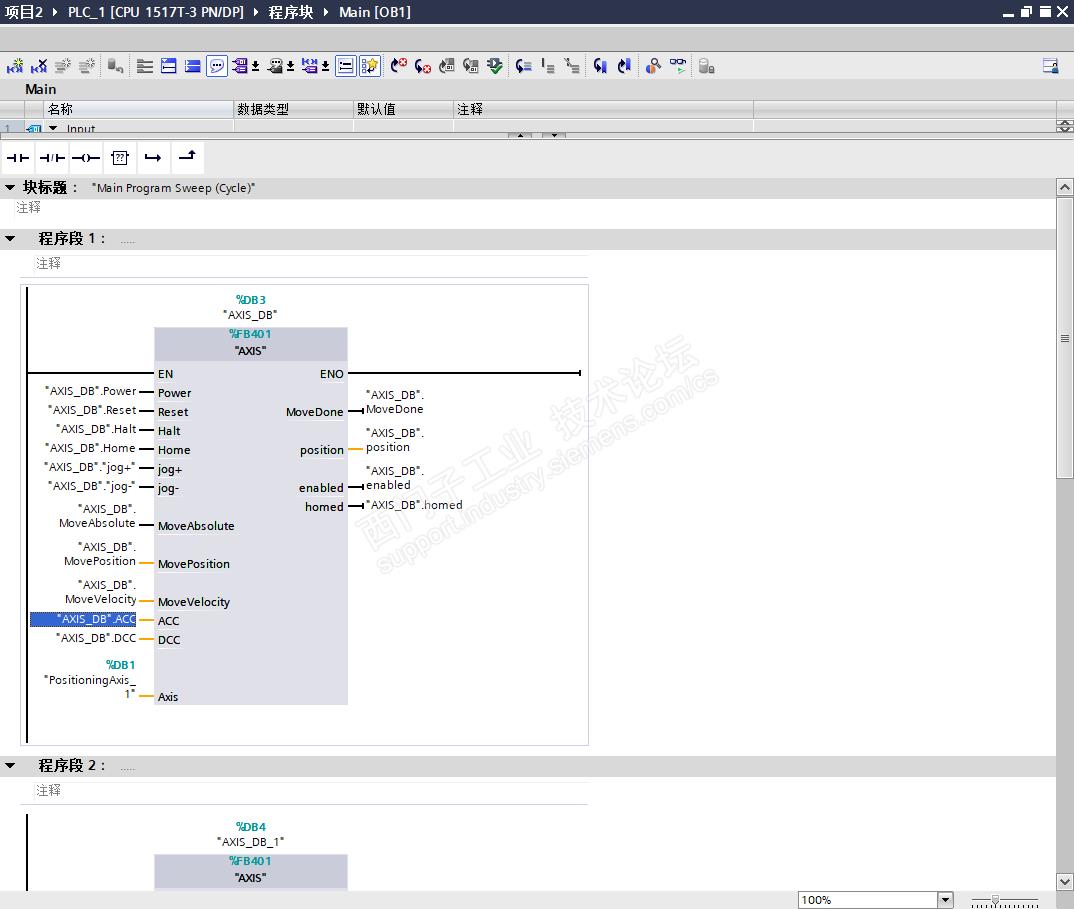The height and width of the screenshot is (909, 1074).
Task: Click the Delete network toolbar icon
Action: coord(39,66)
